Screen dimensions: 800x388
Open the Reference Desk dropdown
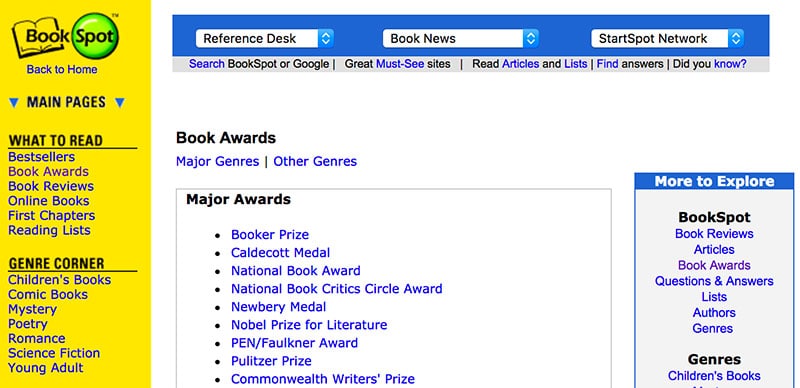point(264,39)
